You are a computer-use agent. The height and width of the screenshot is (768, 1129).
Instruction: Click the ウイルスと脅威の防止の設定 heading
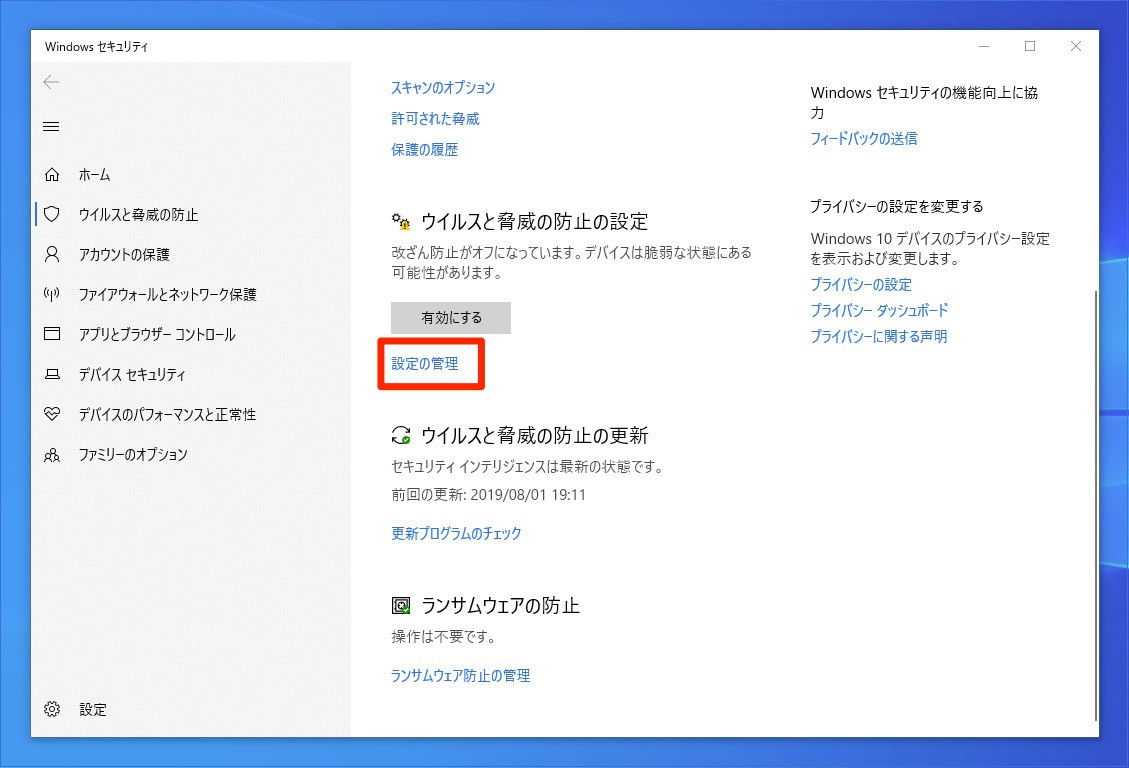(x=534, y=222)
